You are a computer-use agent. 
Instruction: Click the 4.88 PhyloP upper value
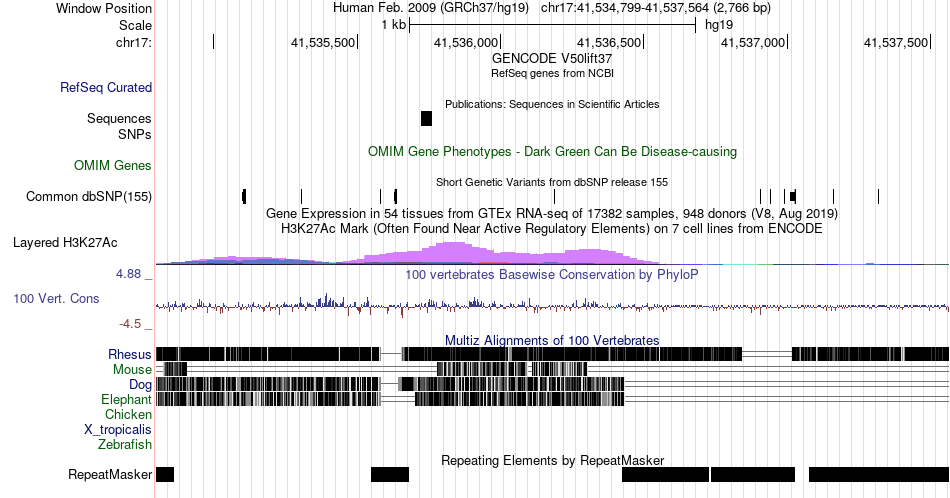coord(128,274)
